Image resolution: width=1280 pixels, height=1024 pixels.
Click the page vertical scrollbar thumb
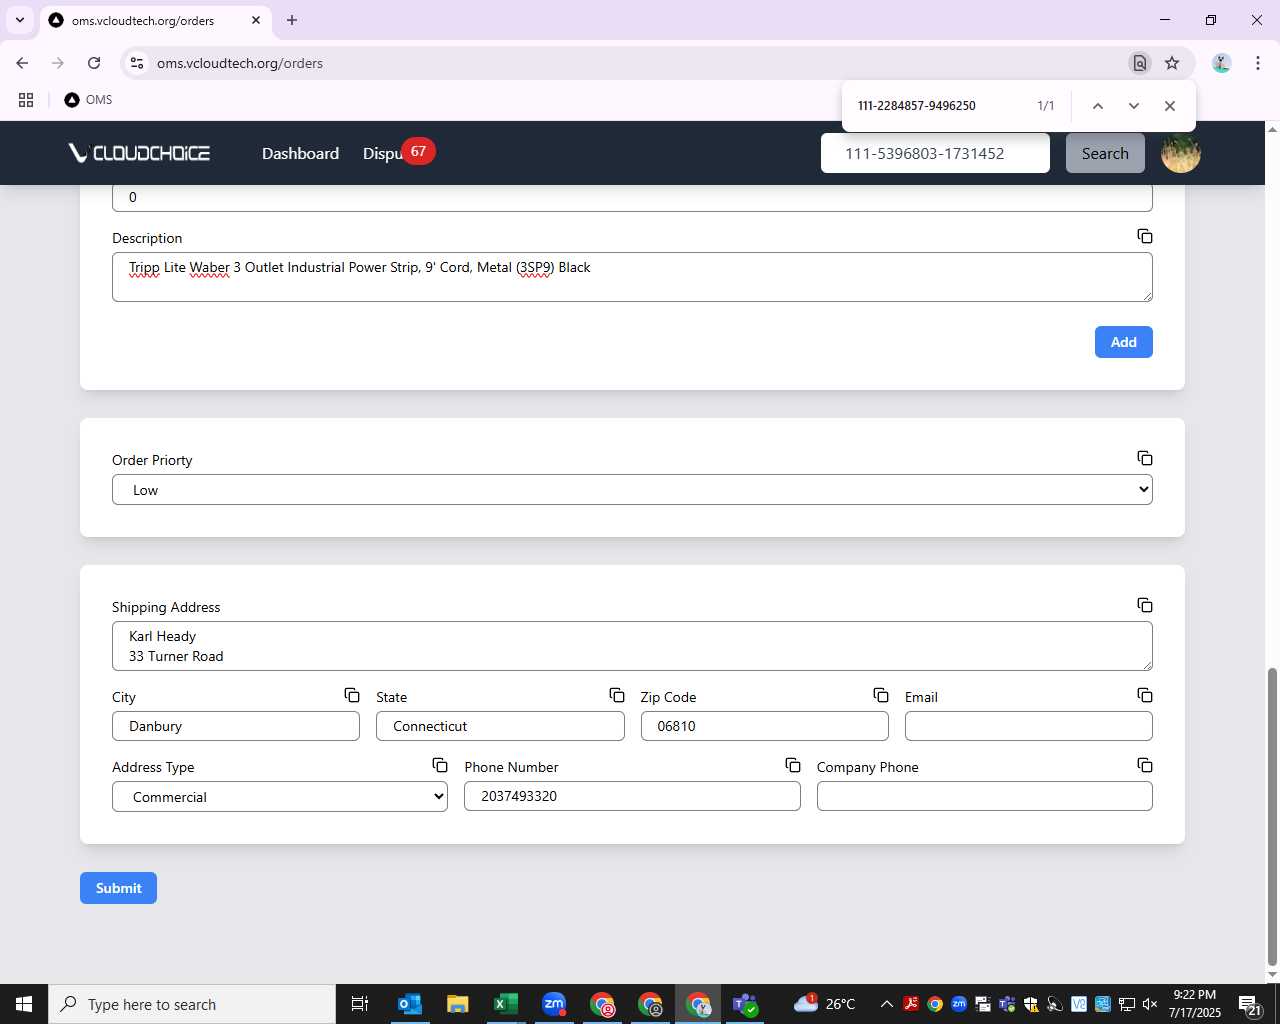pos(1272,818)
